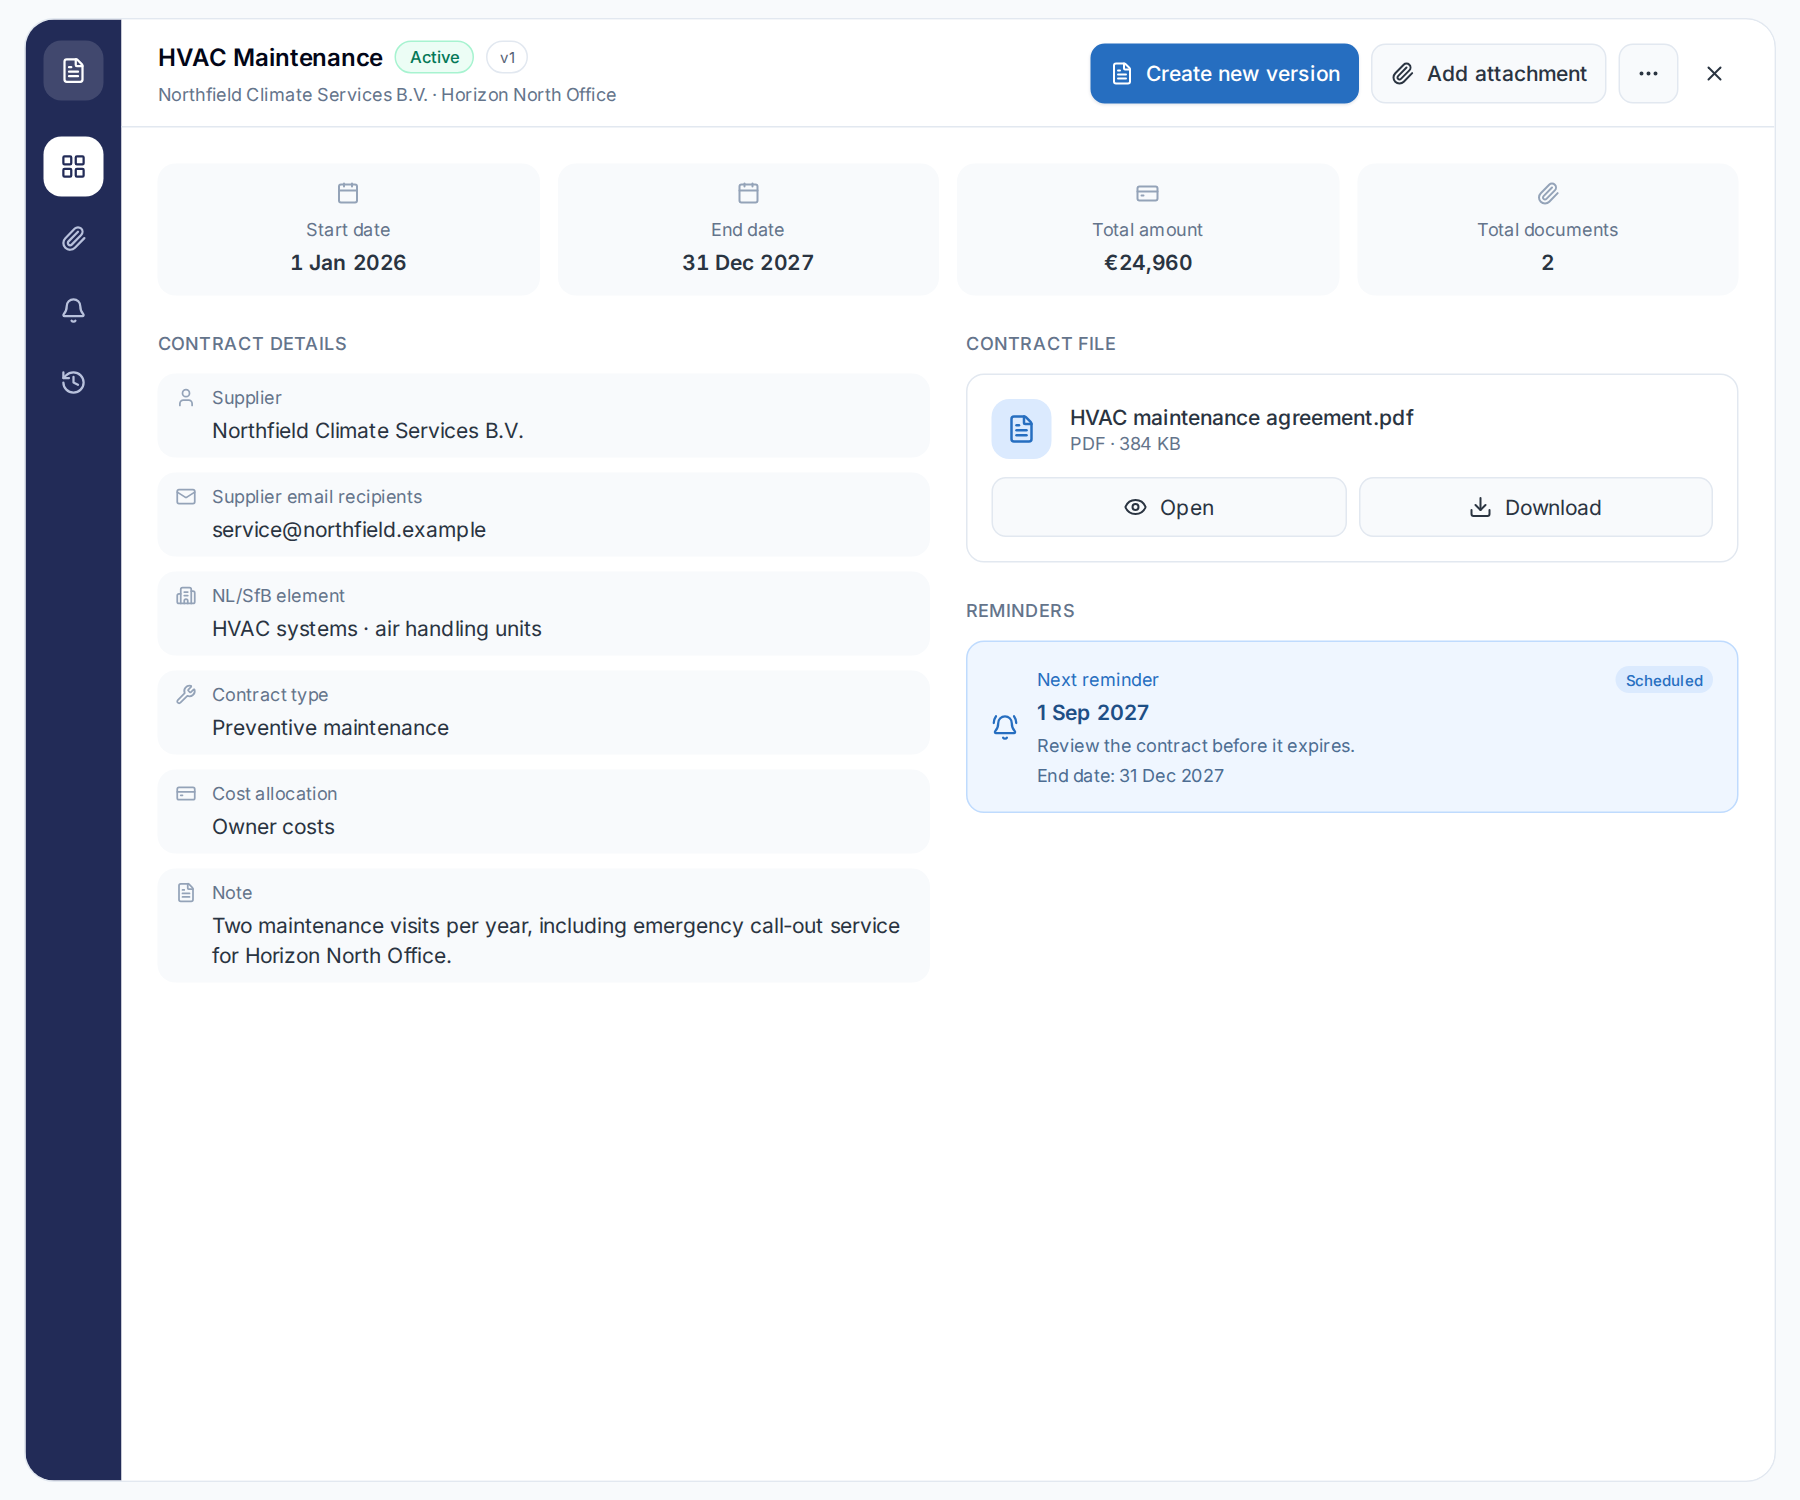Open the three-dots more options menu
This screenshot has width=1800, height=1500.
coord(1648,73)
